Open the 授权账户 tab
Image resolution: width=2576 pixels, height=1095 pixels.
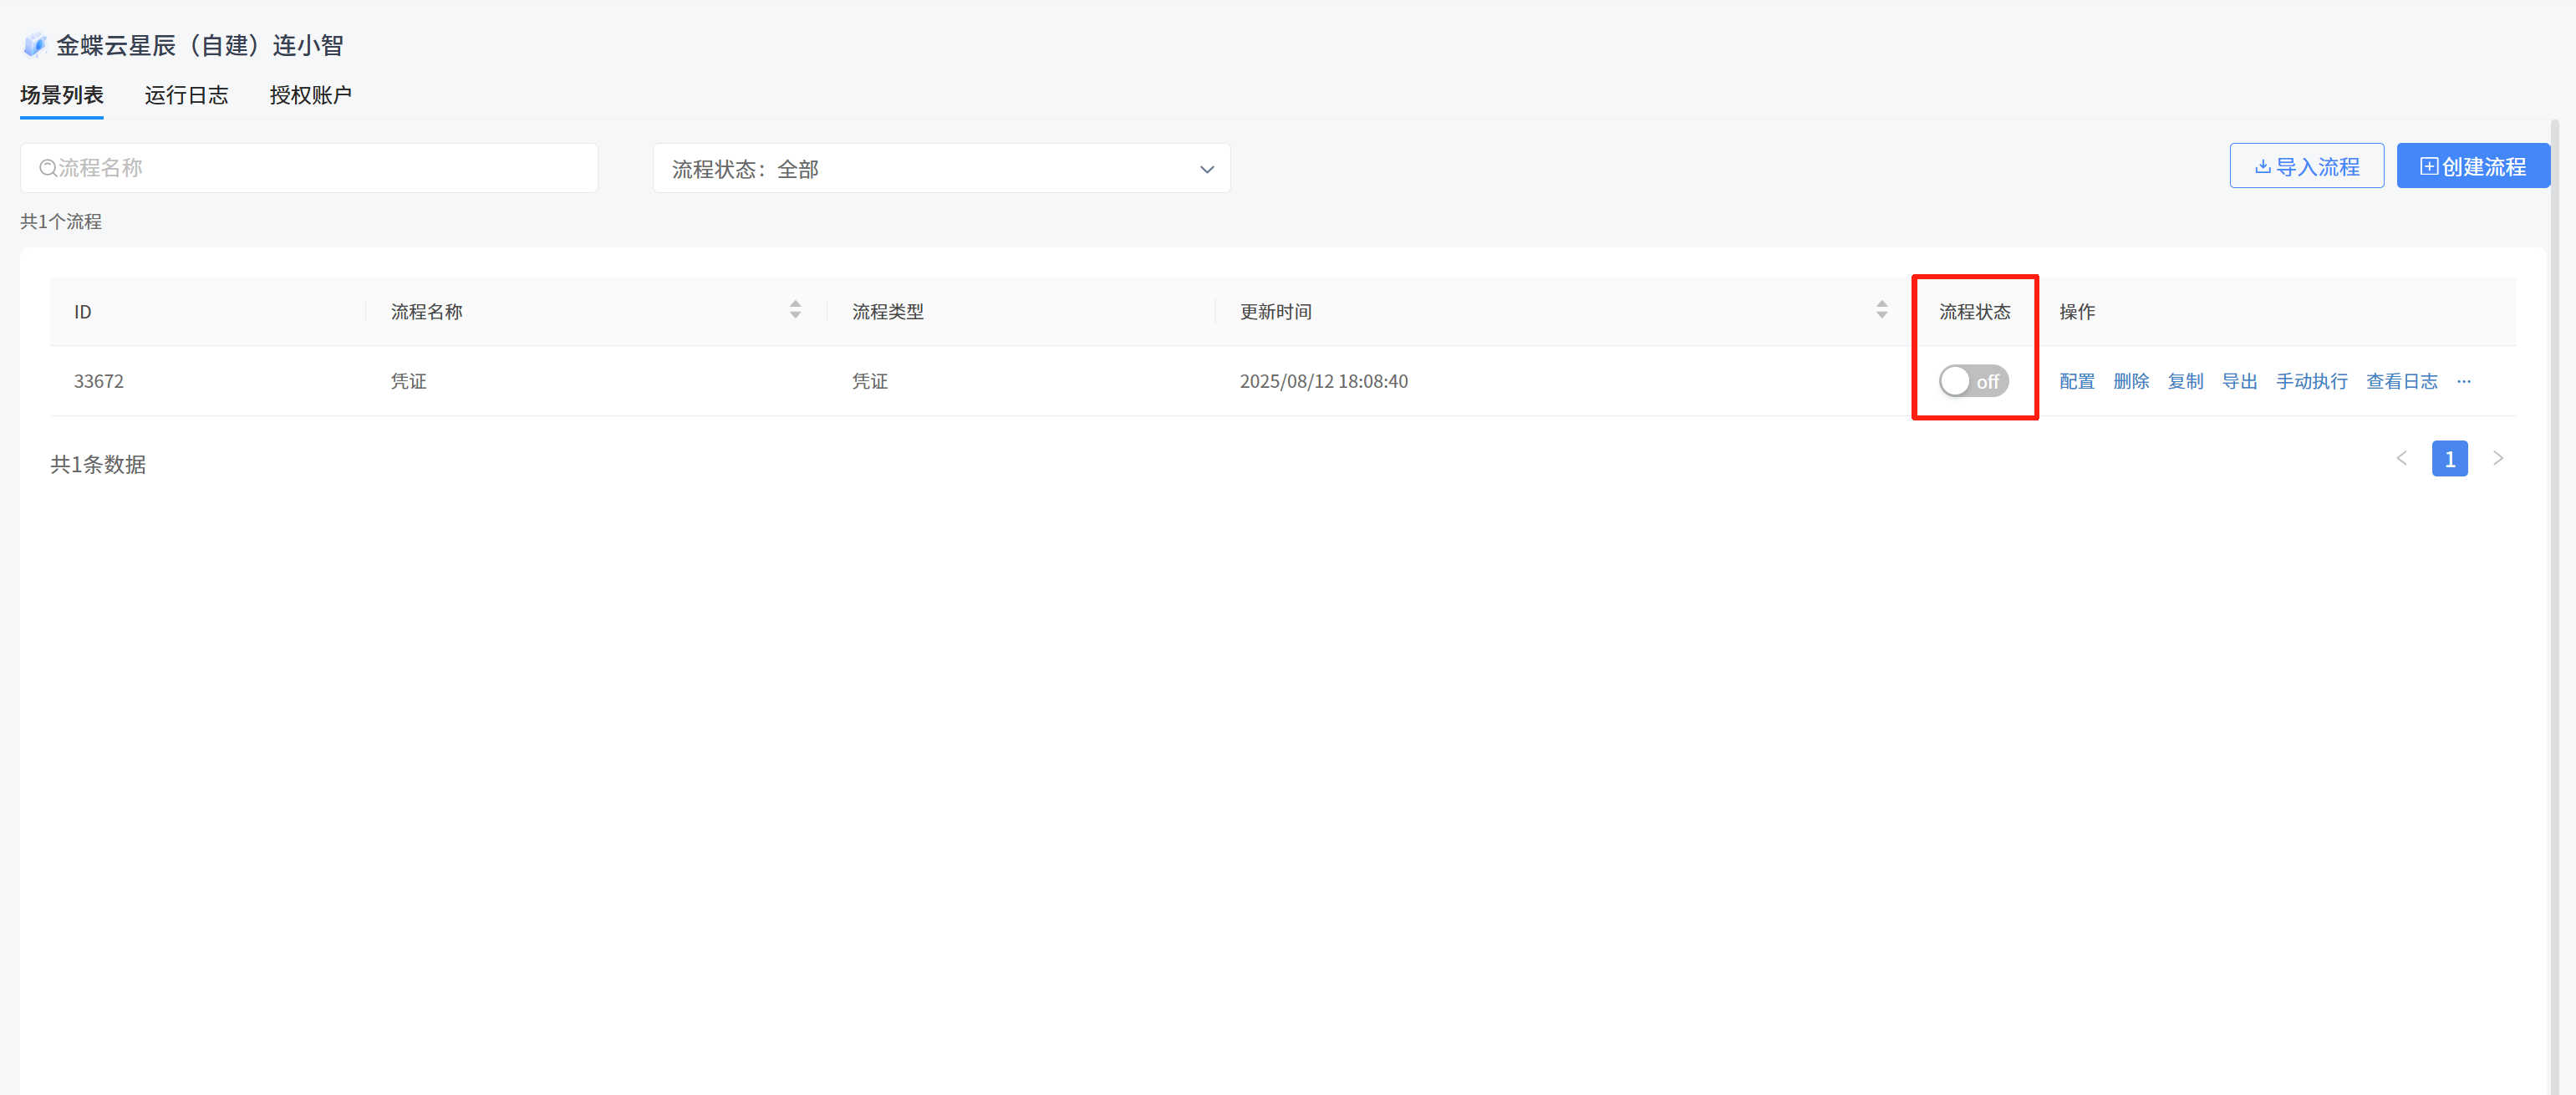310,95
